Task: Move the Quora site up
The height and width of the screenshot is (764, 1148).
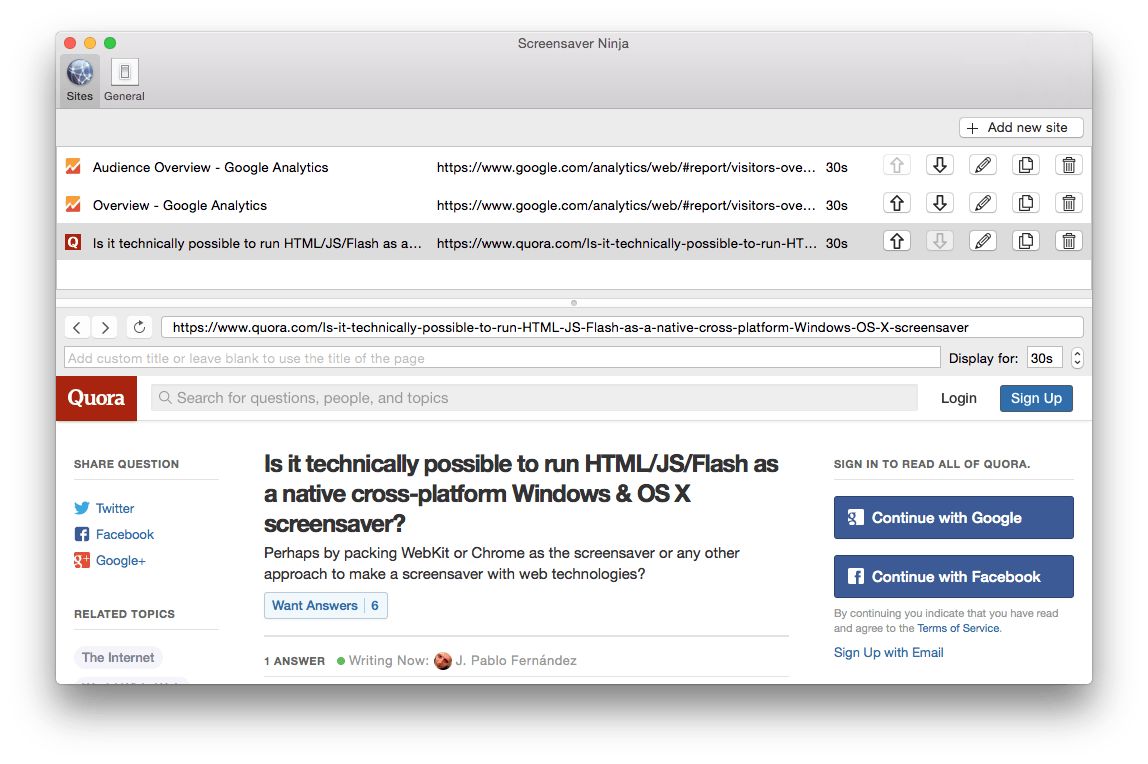Action: 897,242
